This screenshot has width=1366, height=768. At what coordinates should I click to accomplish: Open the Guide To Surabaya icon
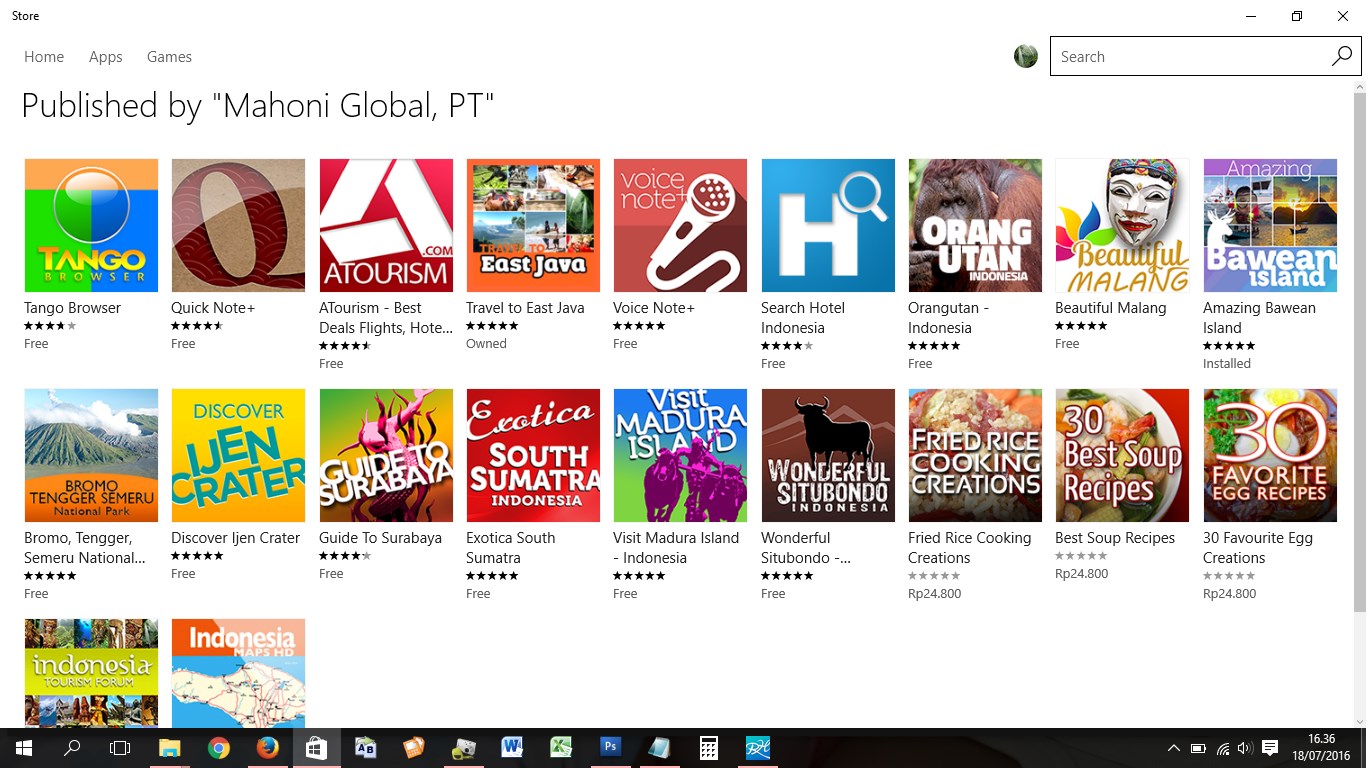tap(386, 455)
